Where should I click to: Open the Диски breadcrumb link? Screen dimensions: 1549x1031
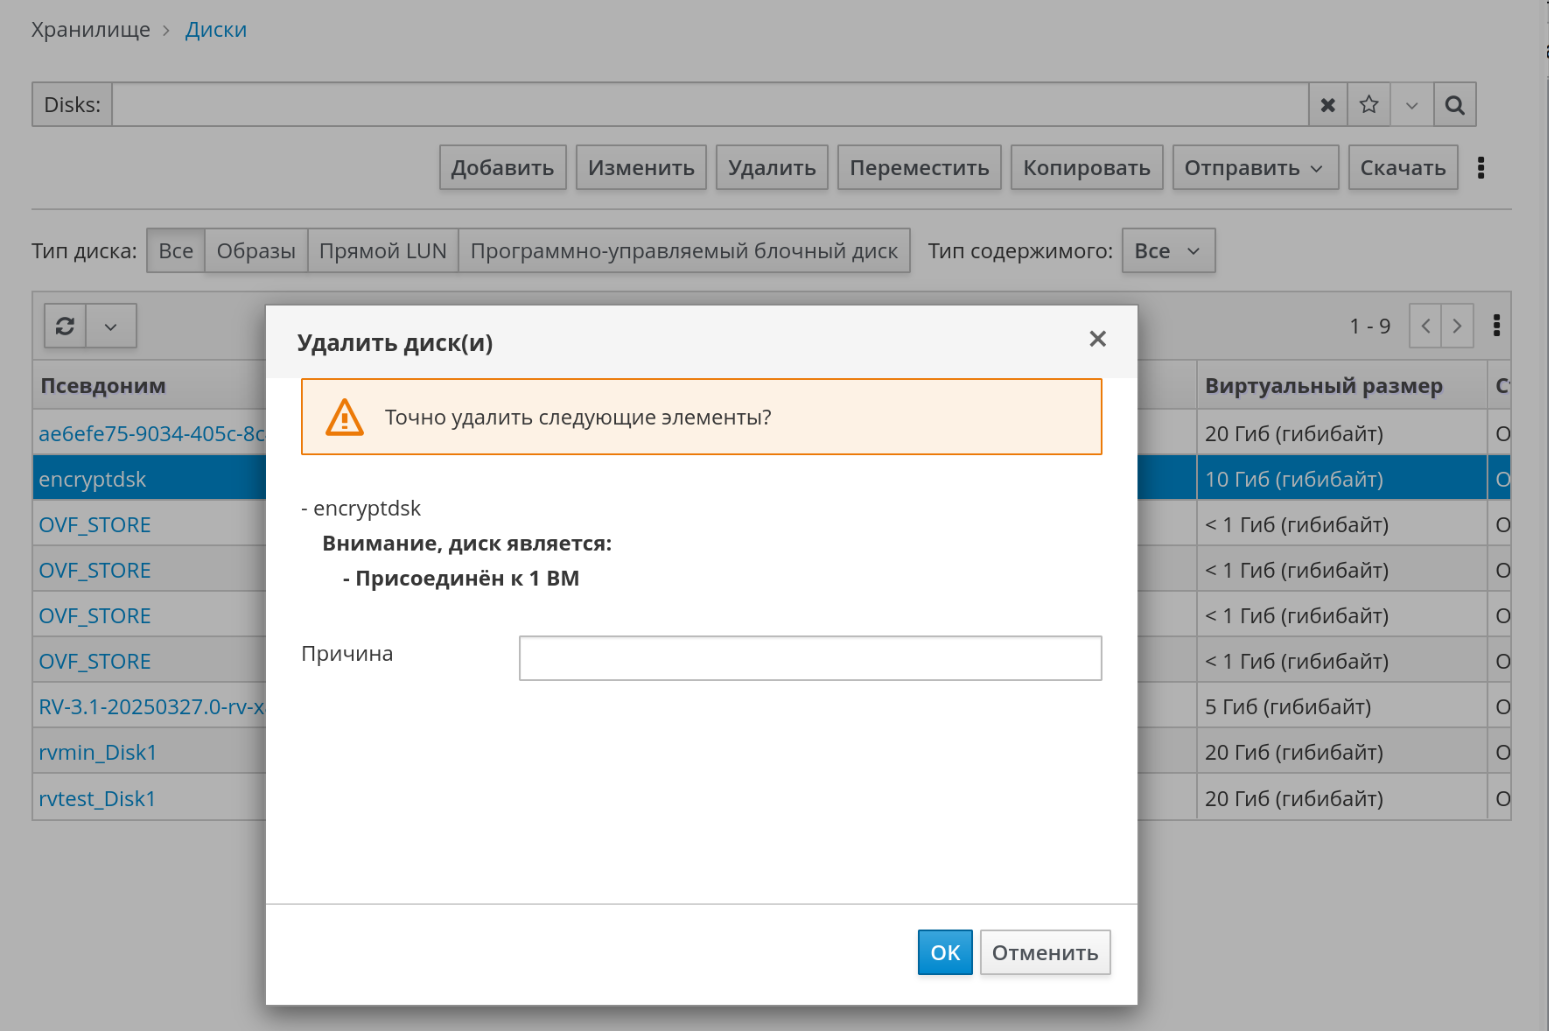[x=216, y=30]
